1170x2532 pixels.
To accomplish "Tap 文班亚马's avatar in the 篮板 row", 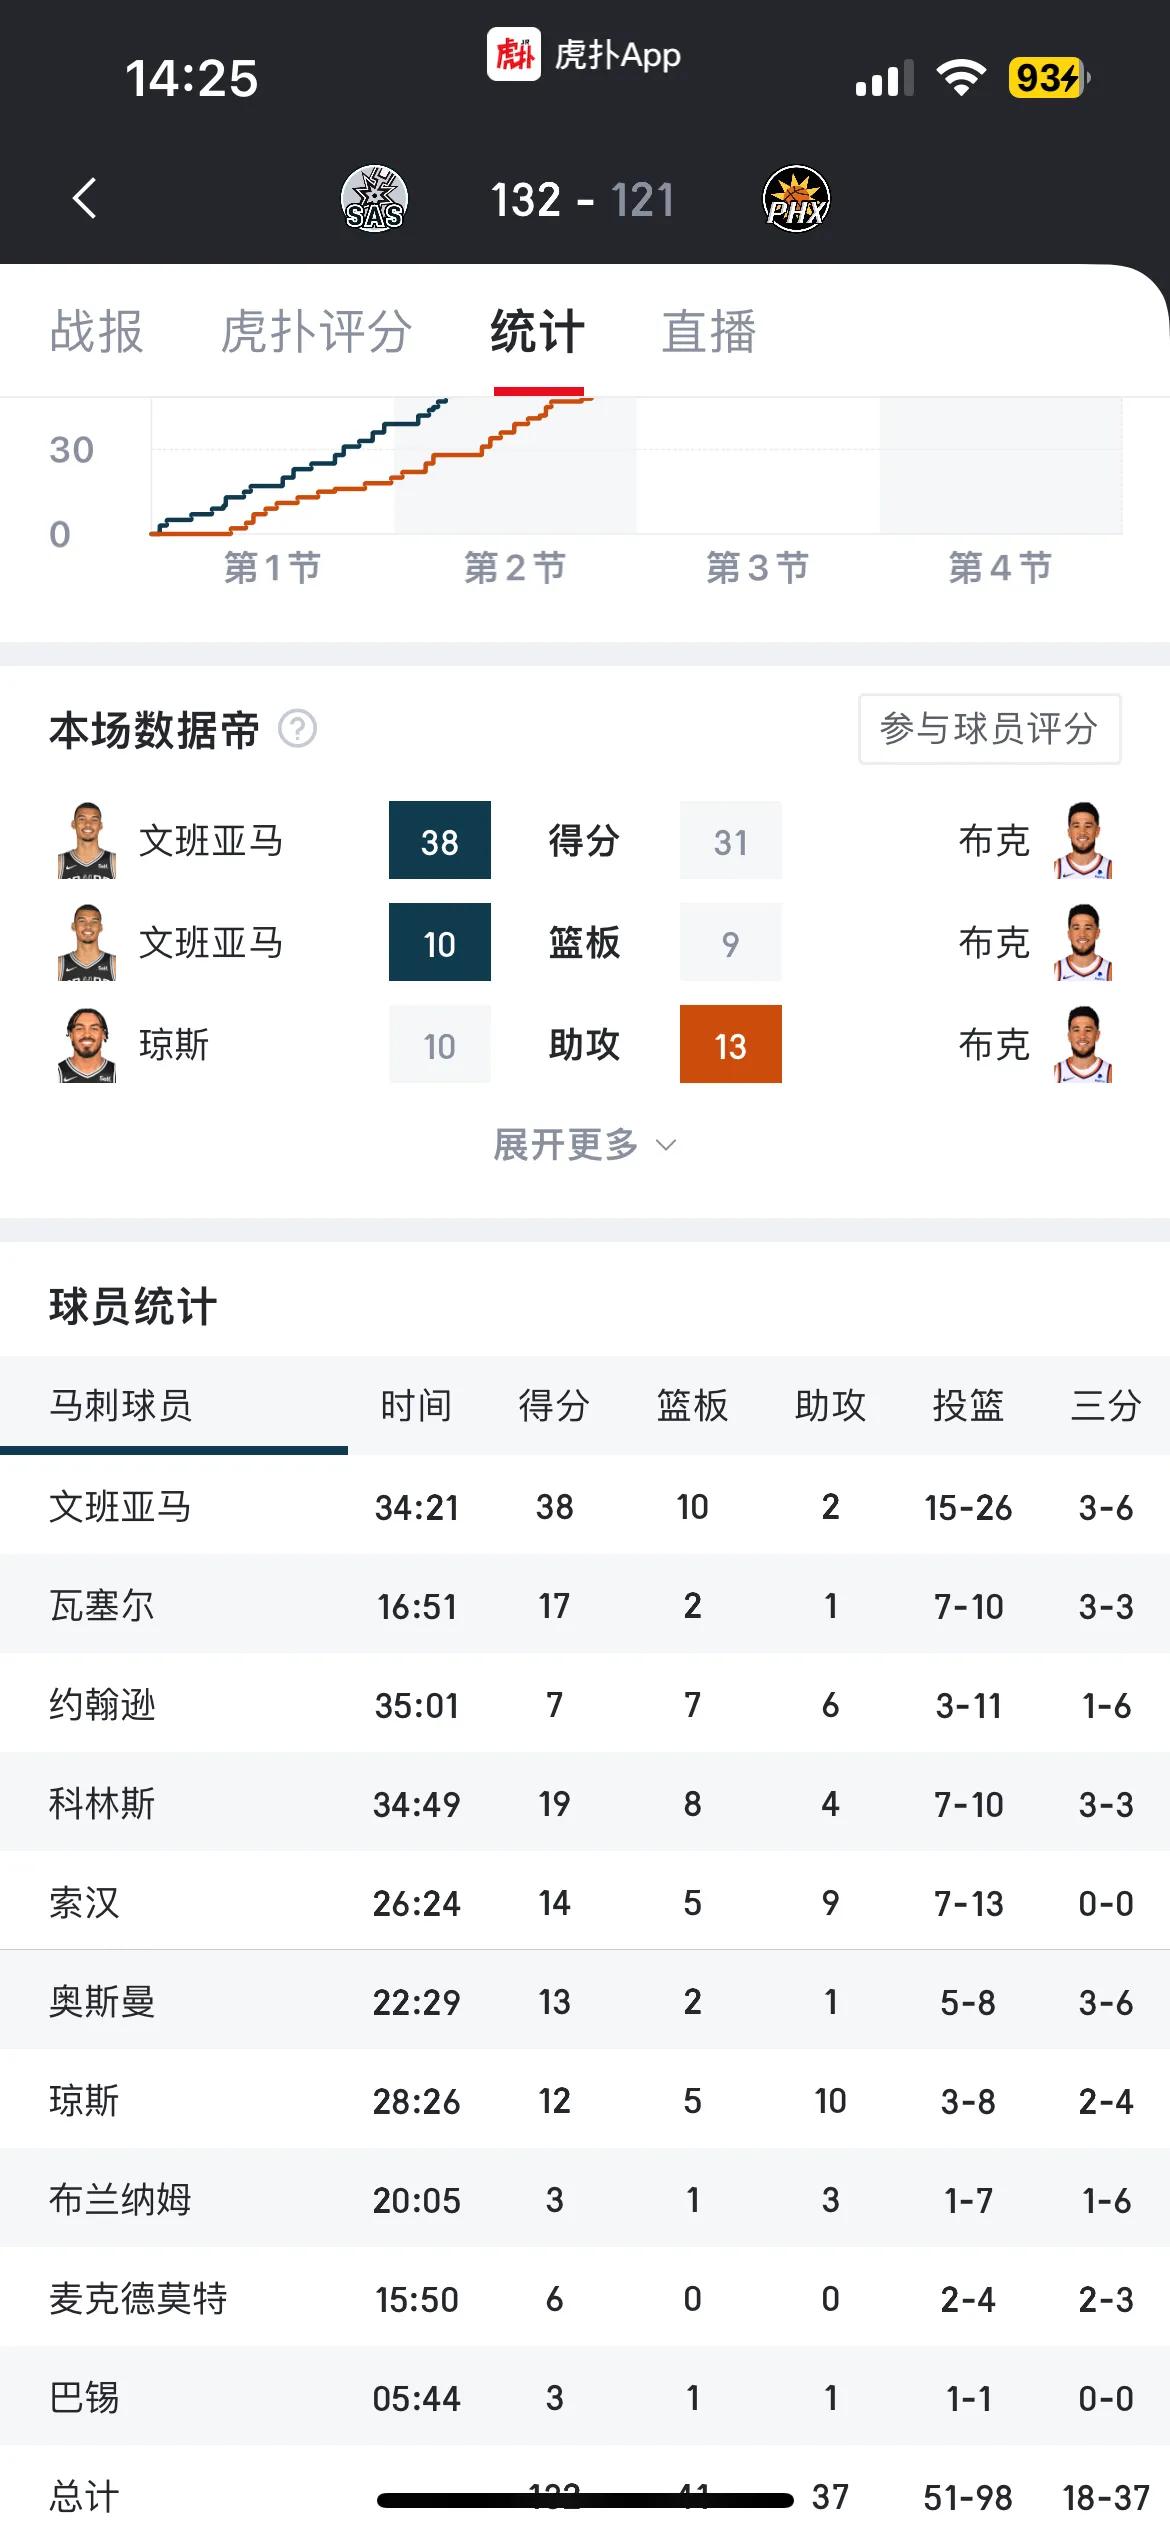I will pos(88,942).
